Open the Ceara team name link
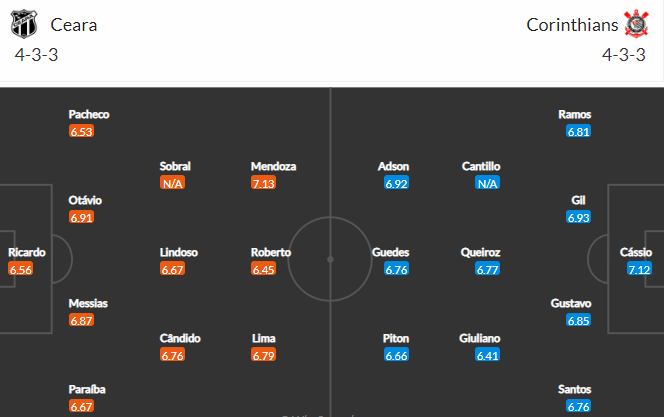This screenshot has width=664, height=417. pyautogui.click(x=74, y=25)
